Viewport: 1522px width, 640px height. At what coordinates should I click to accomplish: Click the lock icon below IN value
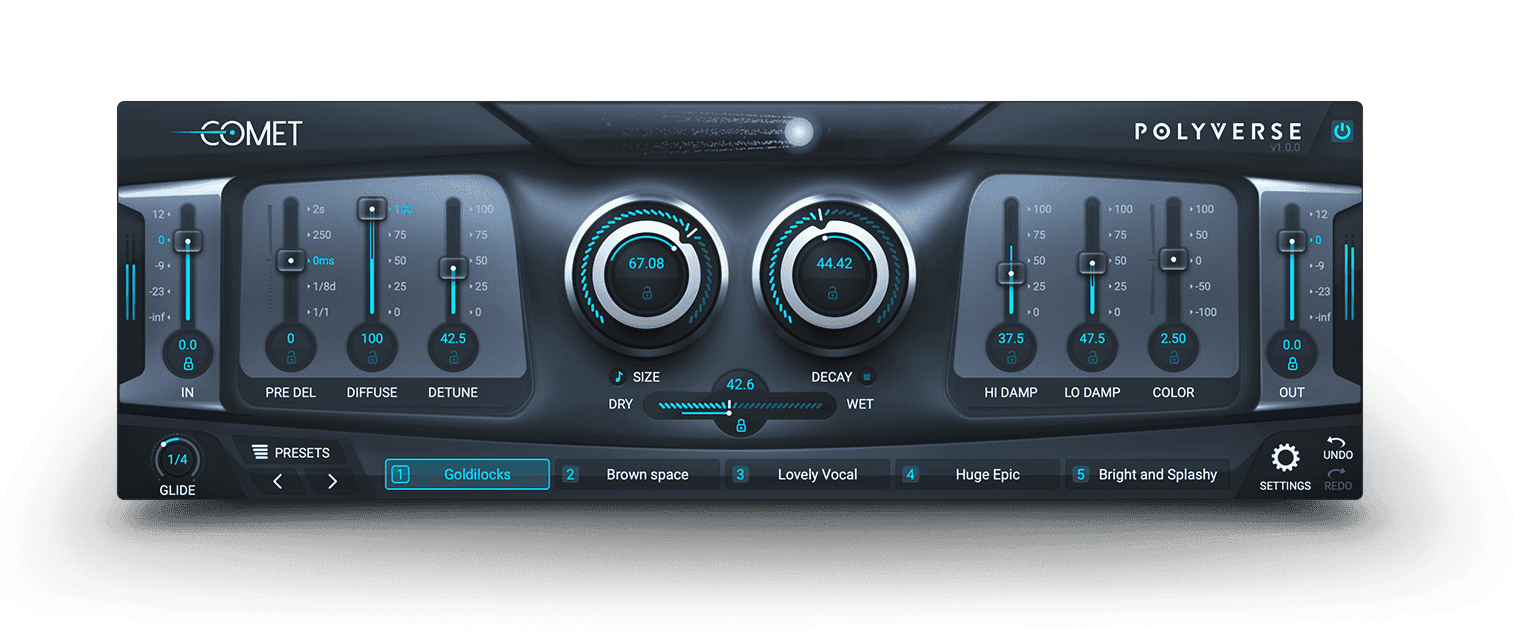pos(187,364)
